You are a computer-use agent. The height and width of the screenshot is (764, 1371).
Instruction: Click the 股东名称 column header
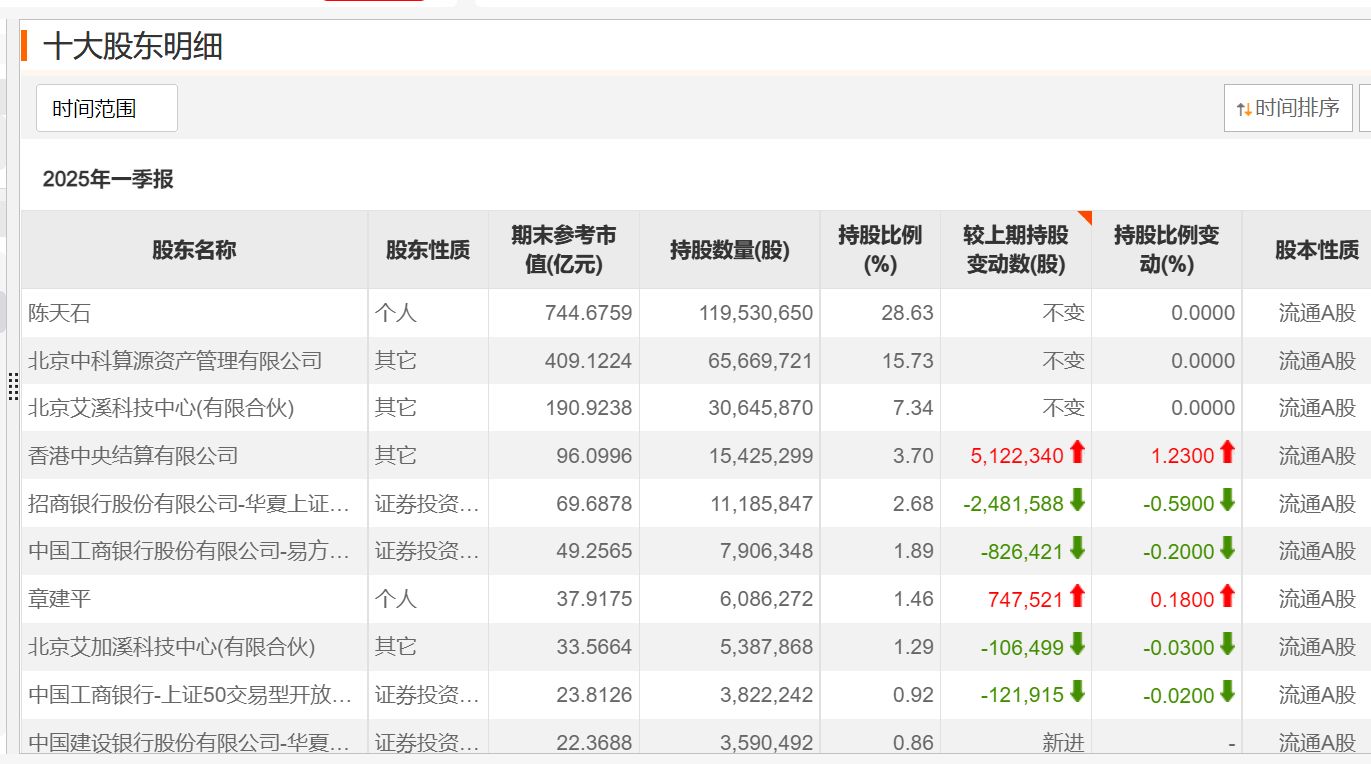pos(194,250)
